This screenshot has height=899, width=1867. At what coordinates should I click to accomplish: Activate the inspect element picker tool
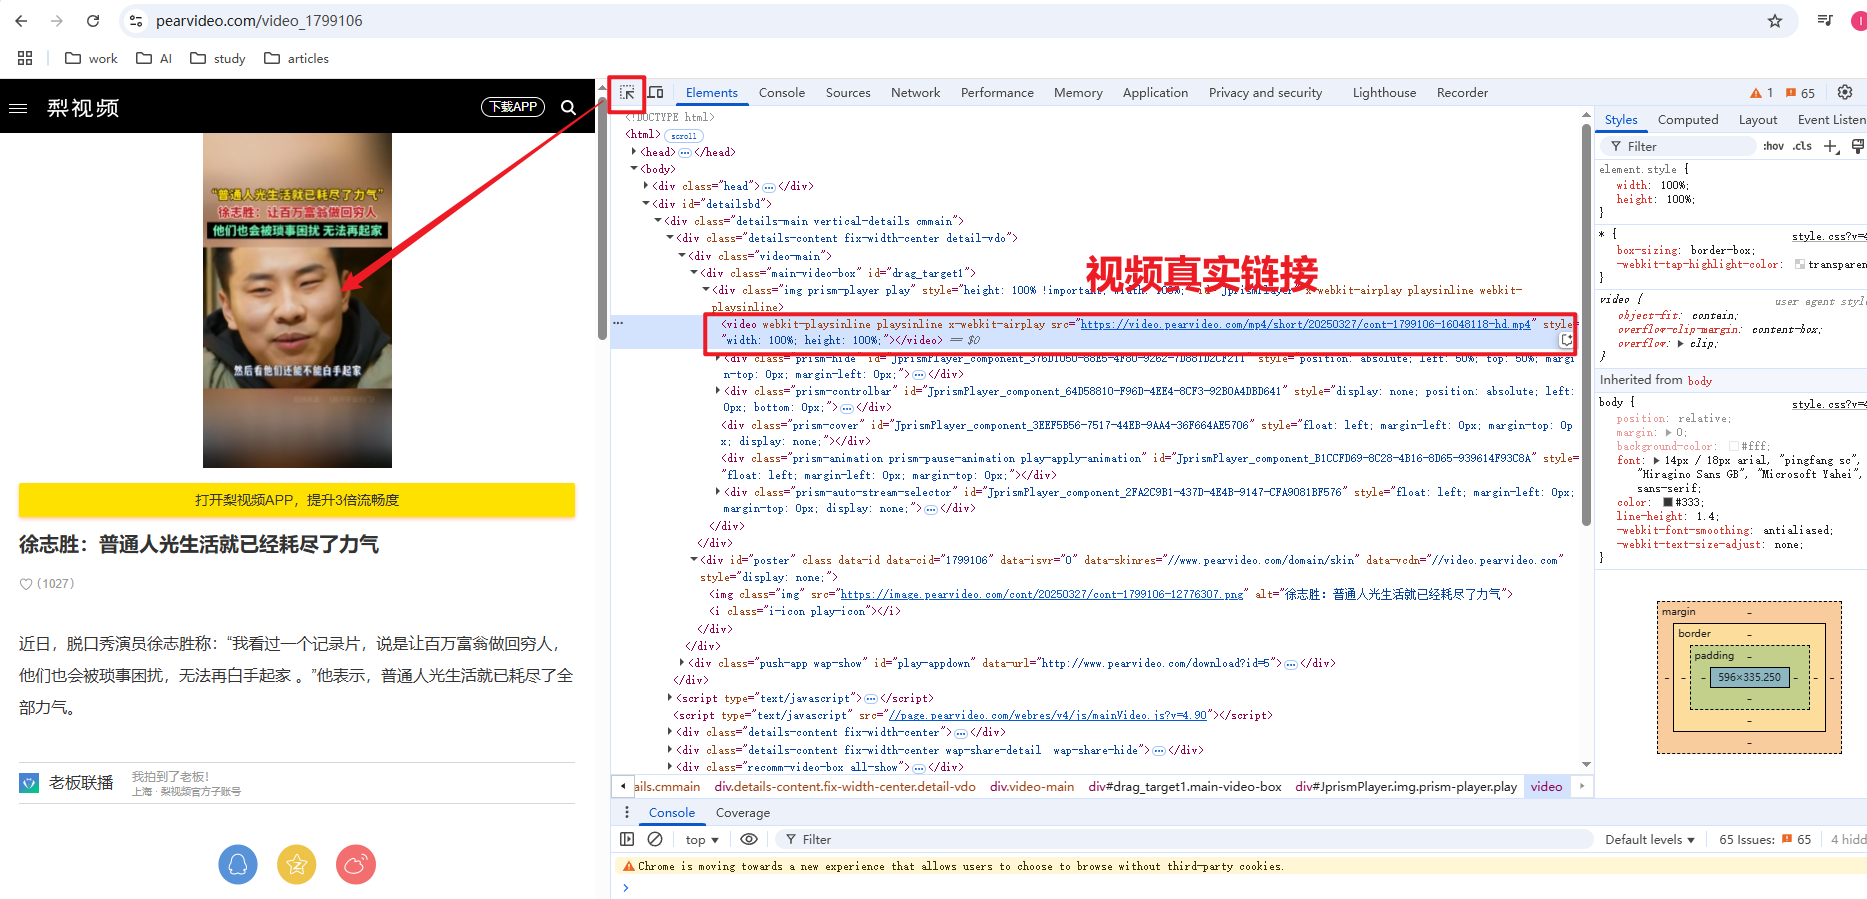(627, 93)
